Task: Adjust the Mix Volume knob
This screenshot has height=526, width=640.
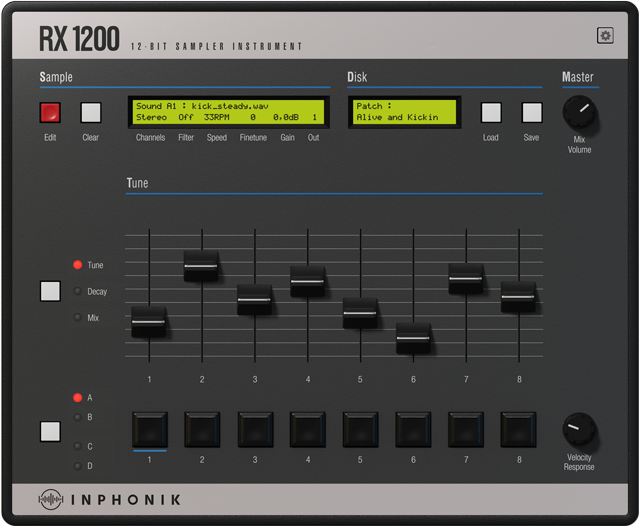Action: click(579, 112)
